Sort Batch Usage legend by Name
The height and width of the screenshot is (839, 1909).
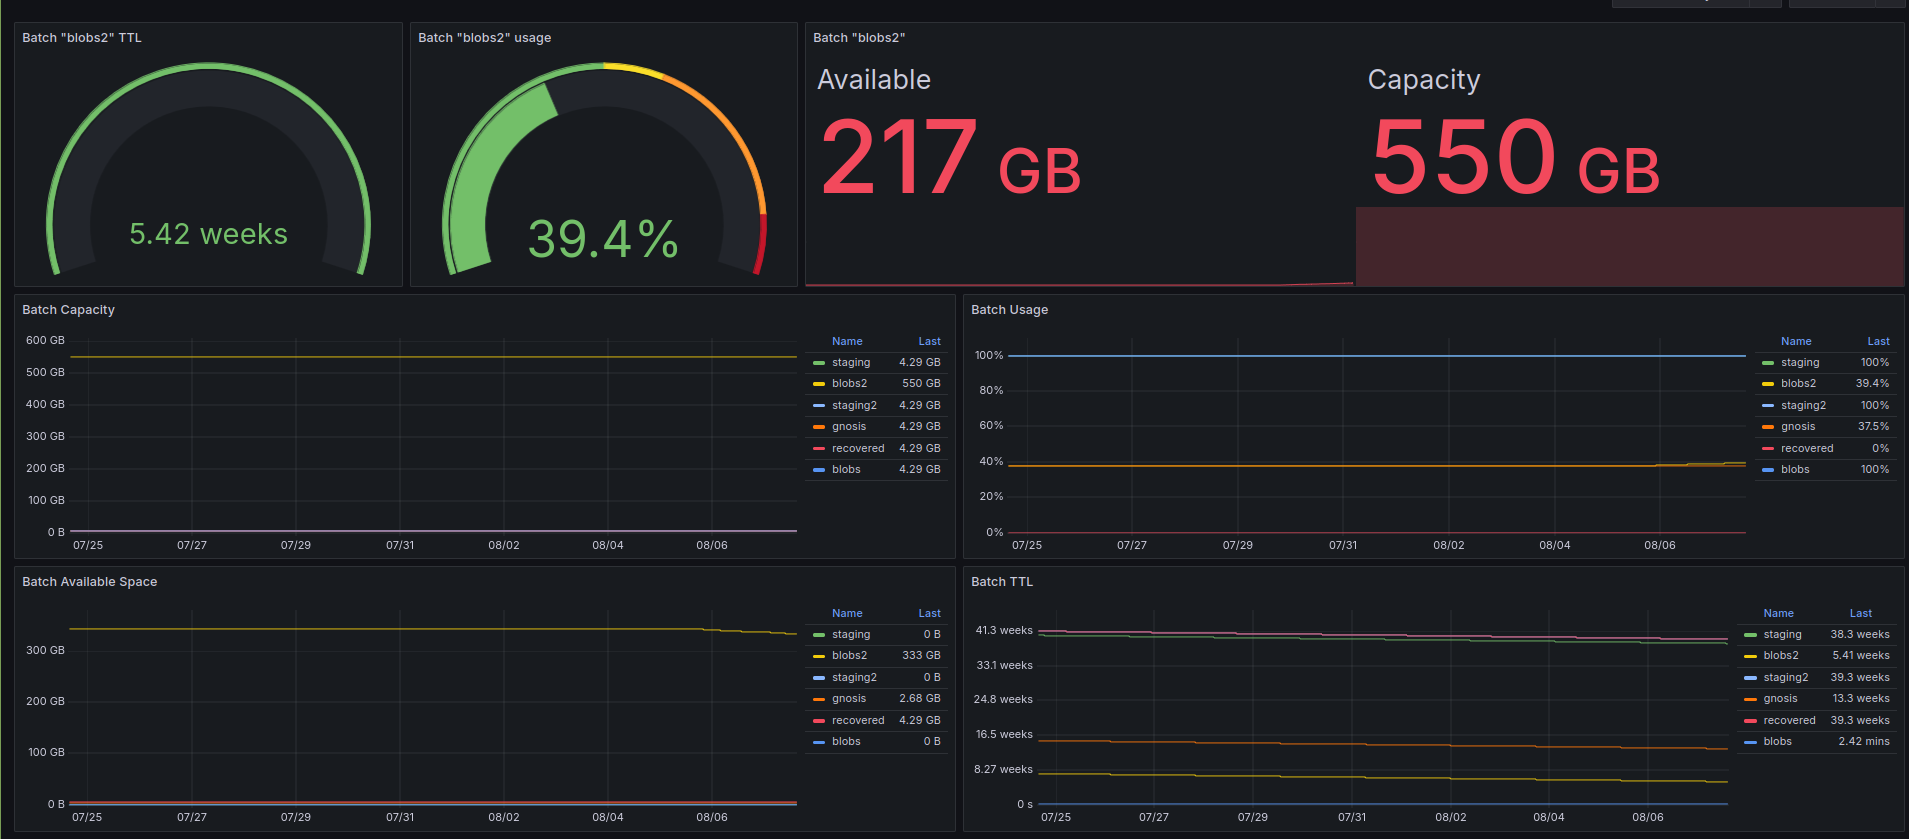1796,342
